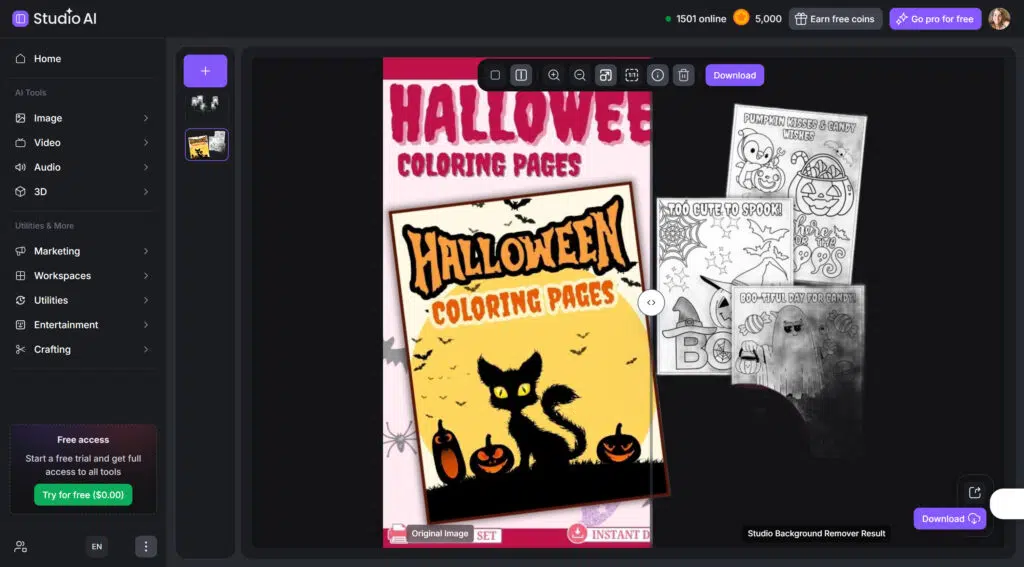1024x567 pixels.
Task: Select the first thumbnail in the strip
Action: 206,104
